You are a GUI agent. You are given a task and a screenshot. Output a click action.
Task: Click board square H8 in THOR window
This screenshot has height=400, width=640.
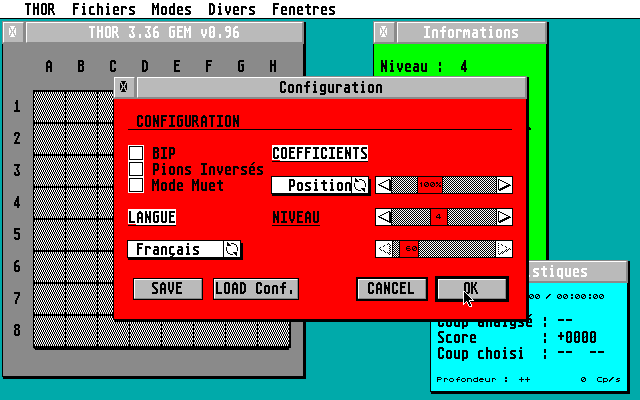273,331
